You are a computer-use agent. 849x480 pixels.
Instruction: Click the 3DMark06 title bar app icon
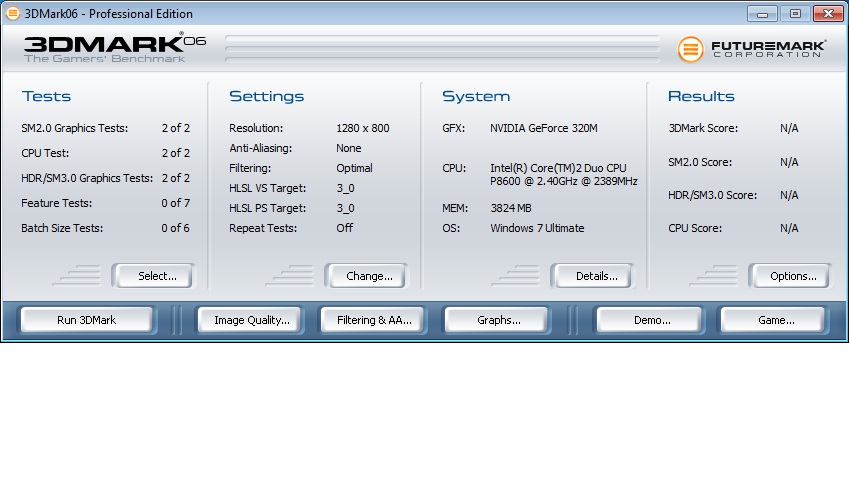point(12,14)
